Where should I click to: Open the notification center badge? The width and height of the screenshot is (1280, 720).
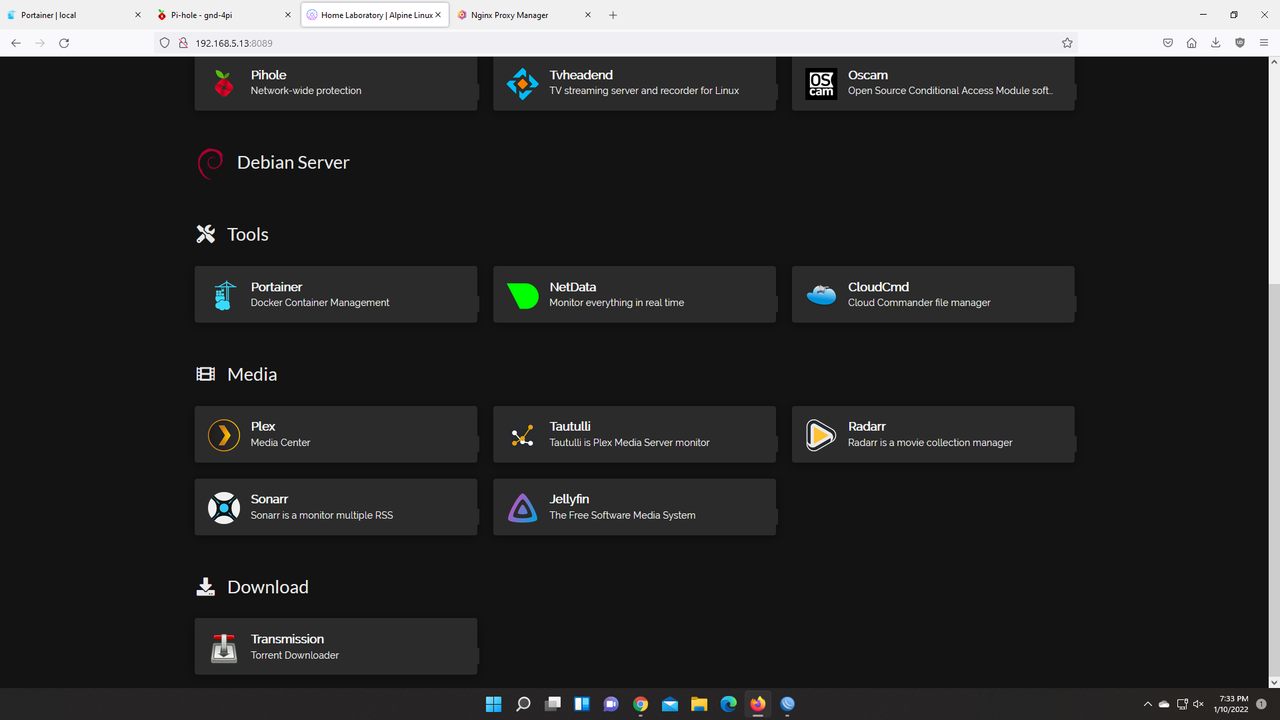point(1261,704)
